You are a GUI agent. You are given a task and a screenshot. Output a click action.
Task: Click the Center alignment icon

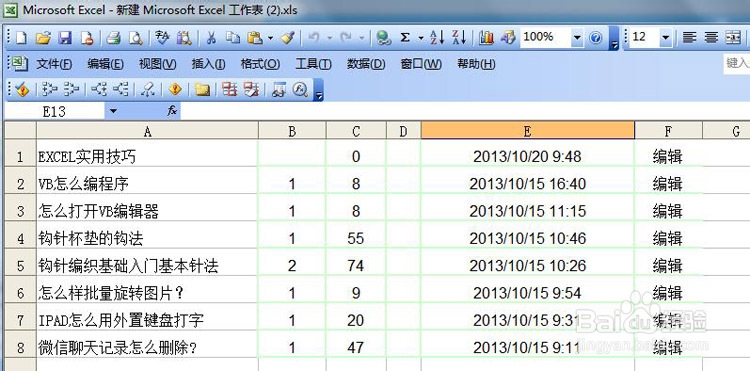(x=711, y=37)
